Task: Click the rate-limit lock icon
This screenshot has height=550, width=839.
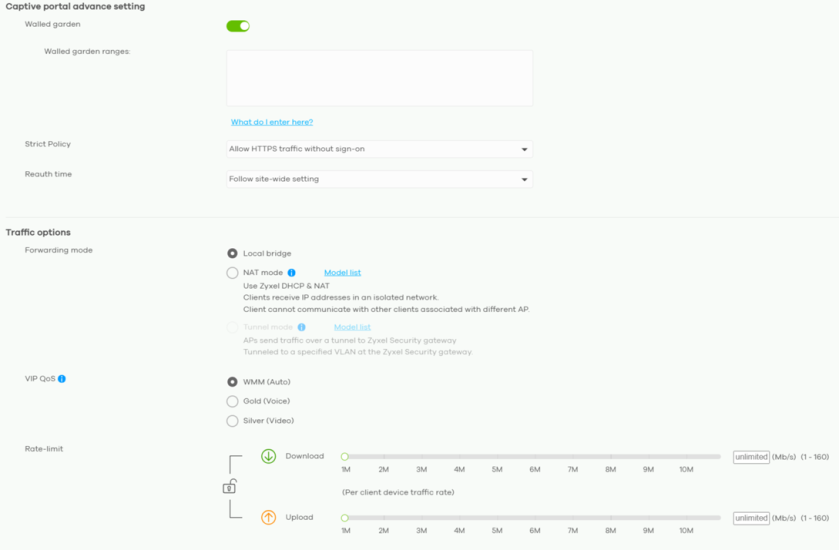Action: [x=230, y=486]
